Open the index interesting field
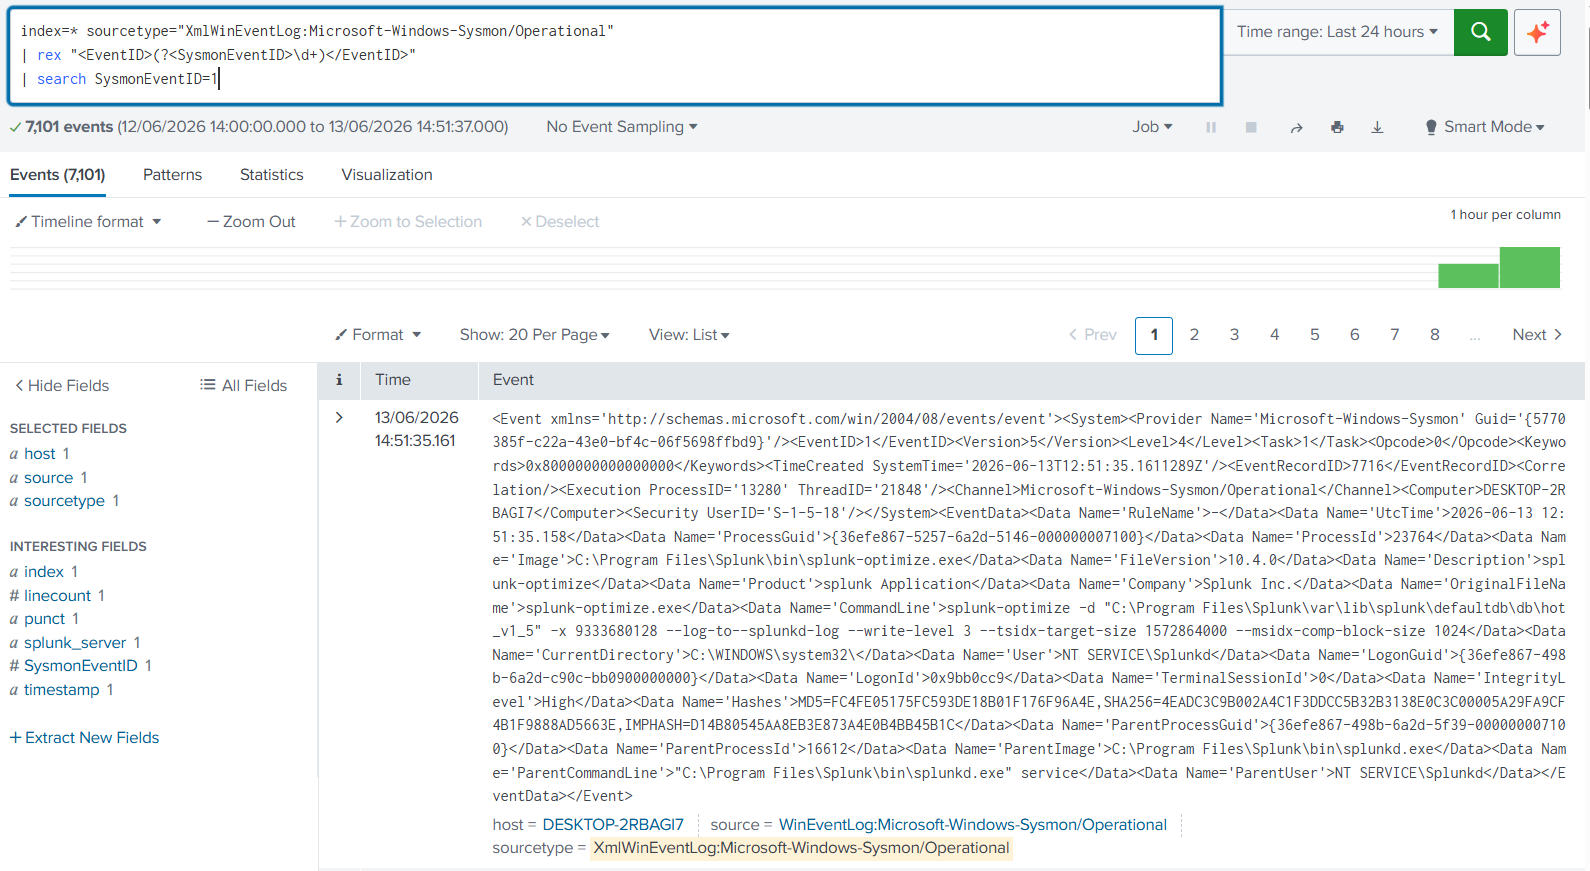This screenshot has width=1590, height=871. 44,572
